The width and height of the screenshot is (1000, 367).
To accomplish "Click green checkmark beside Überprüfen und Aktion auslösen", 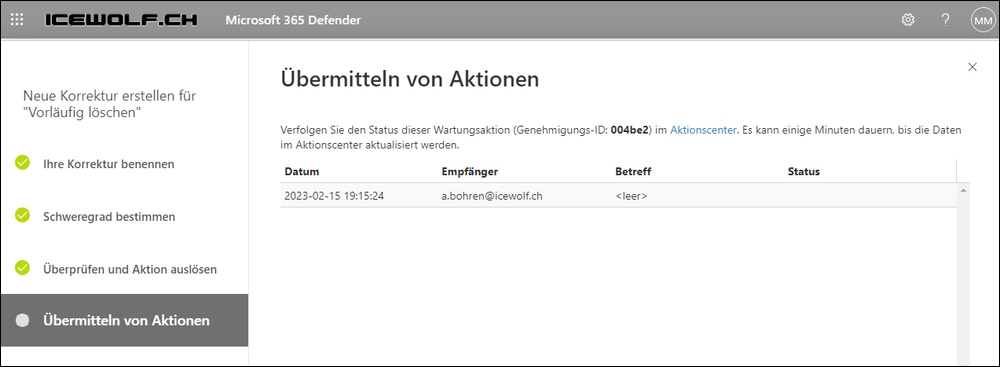I will (x=22, y=267).
